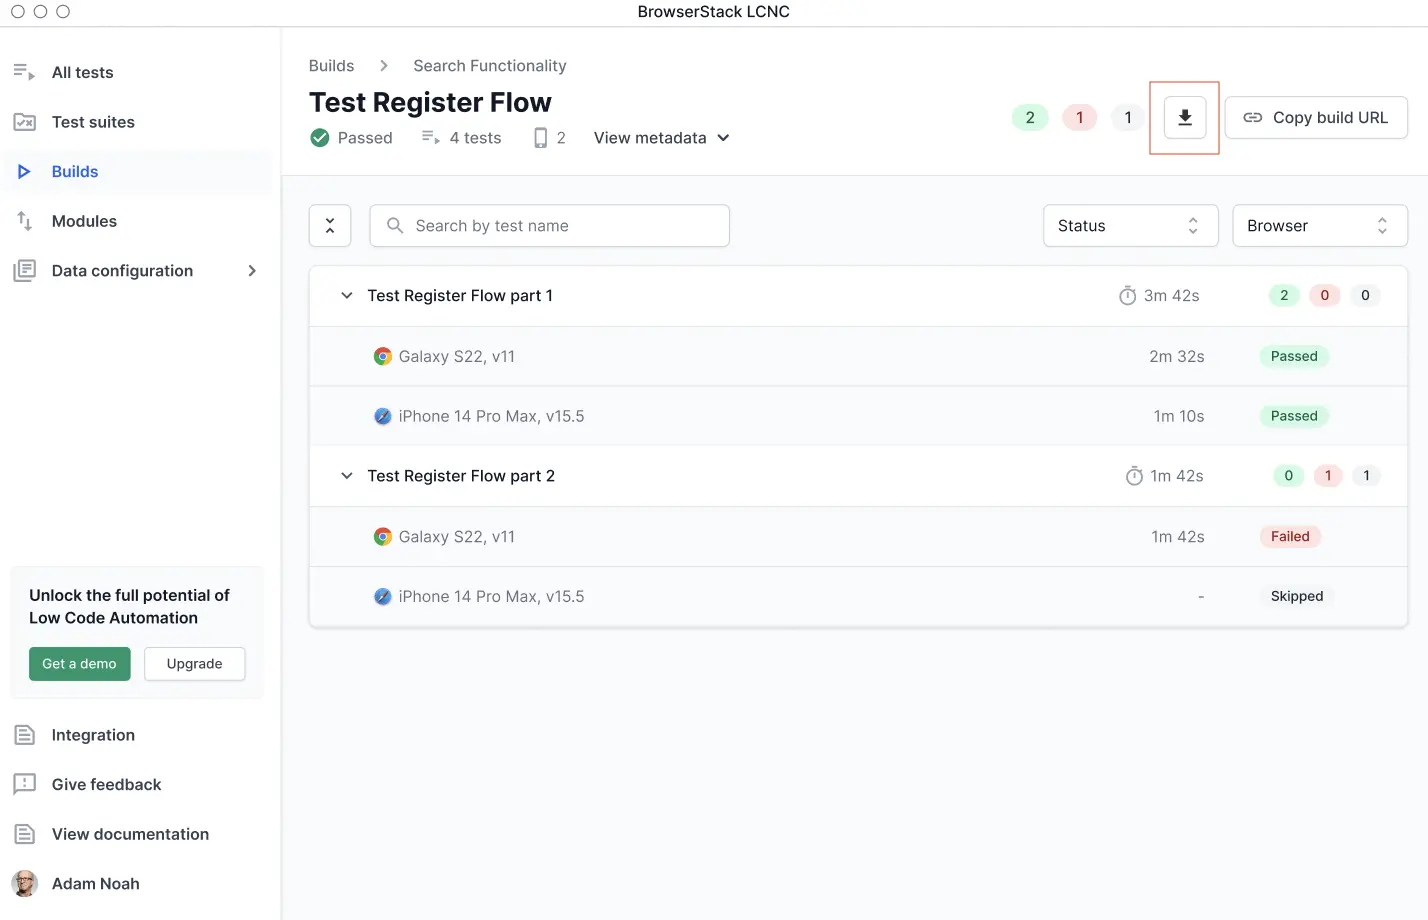Open View documentation in sidebar
Image resolution: width=1428 pixels, height=920 pixels.
coord(130,834)
